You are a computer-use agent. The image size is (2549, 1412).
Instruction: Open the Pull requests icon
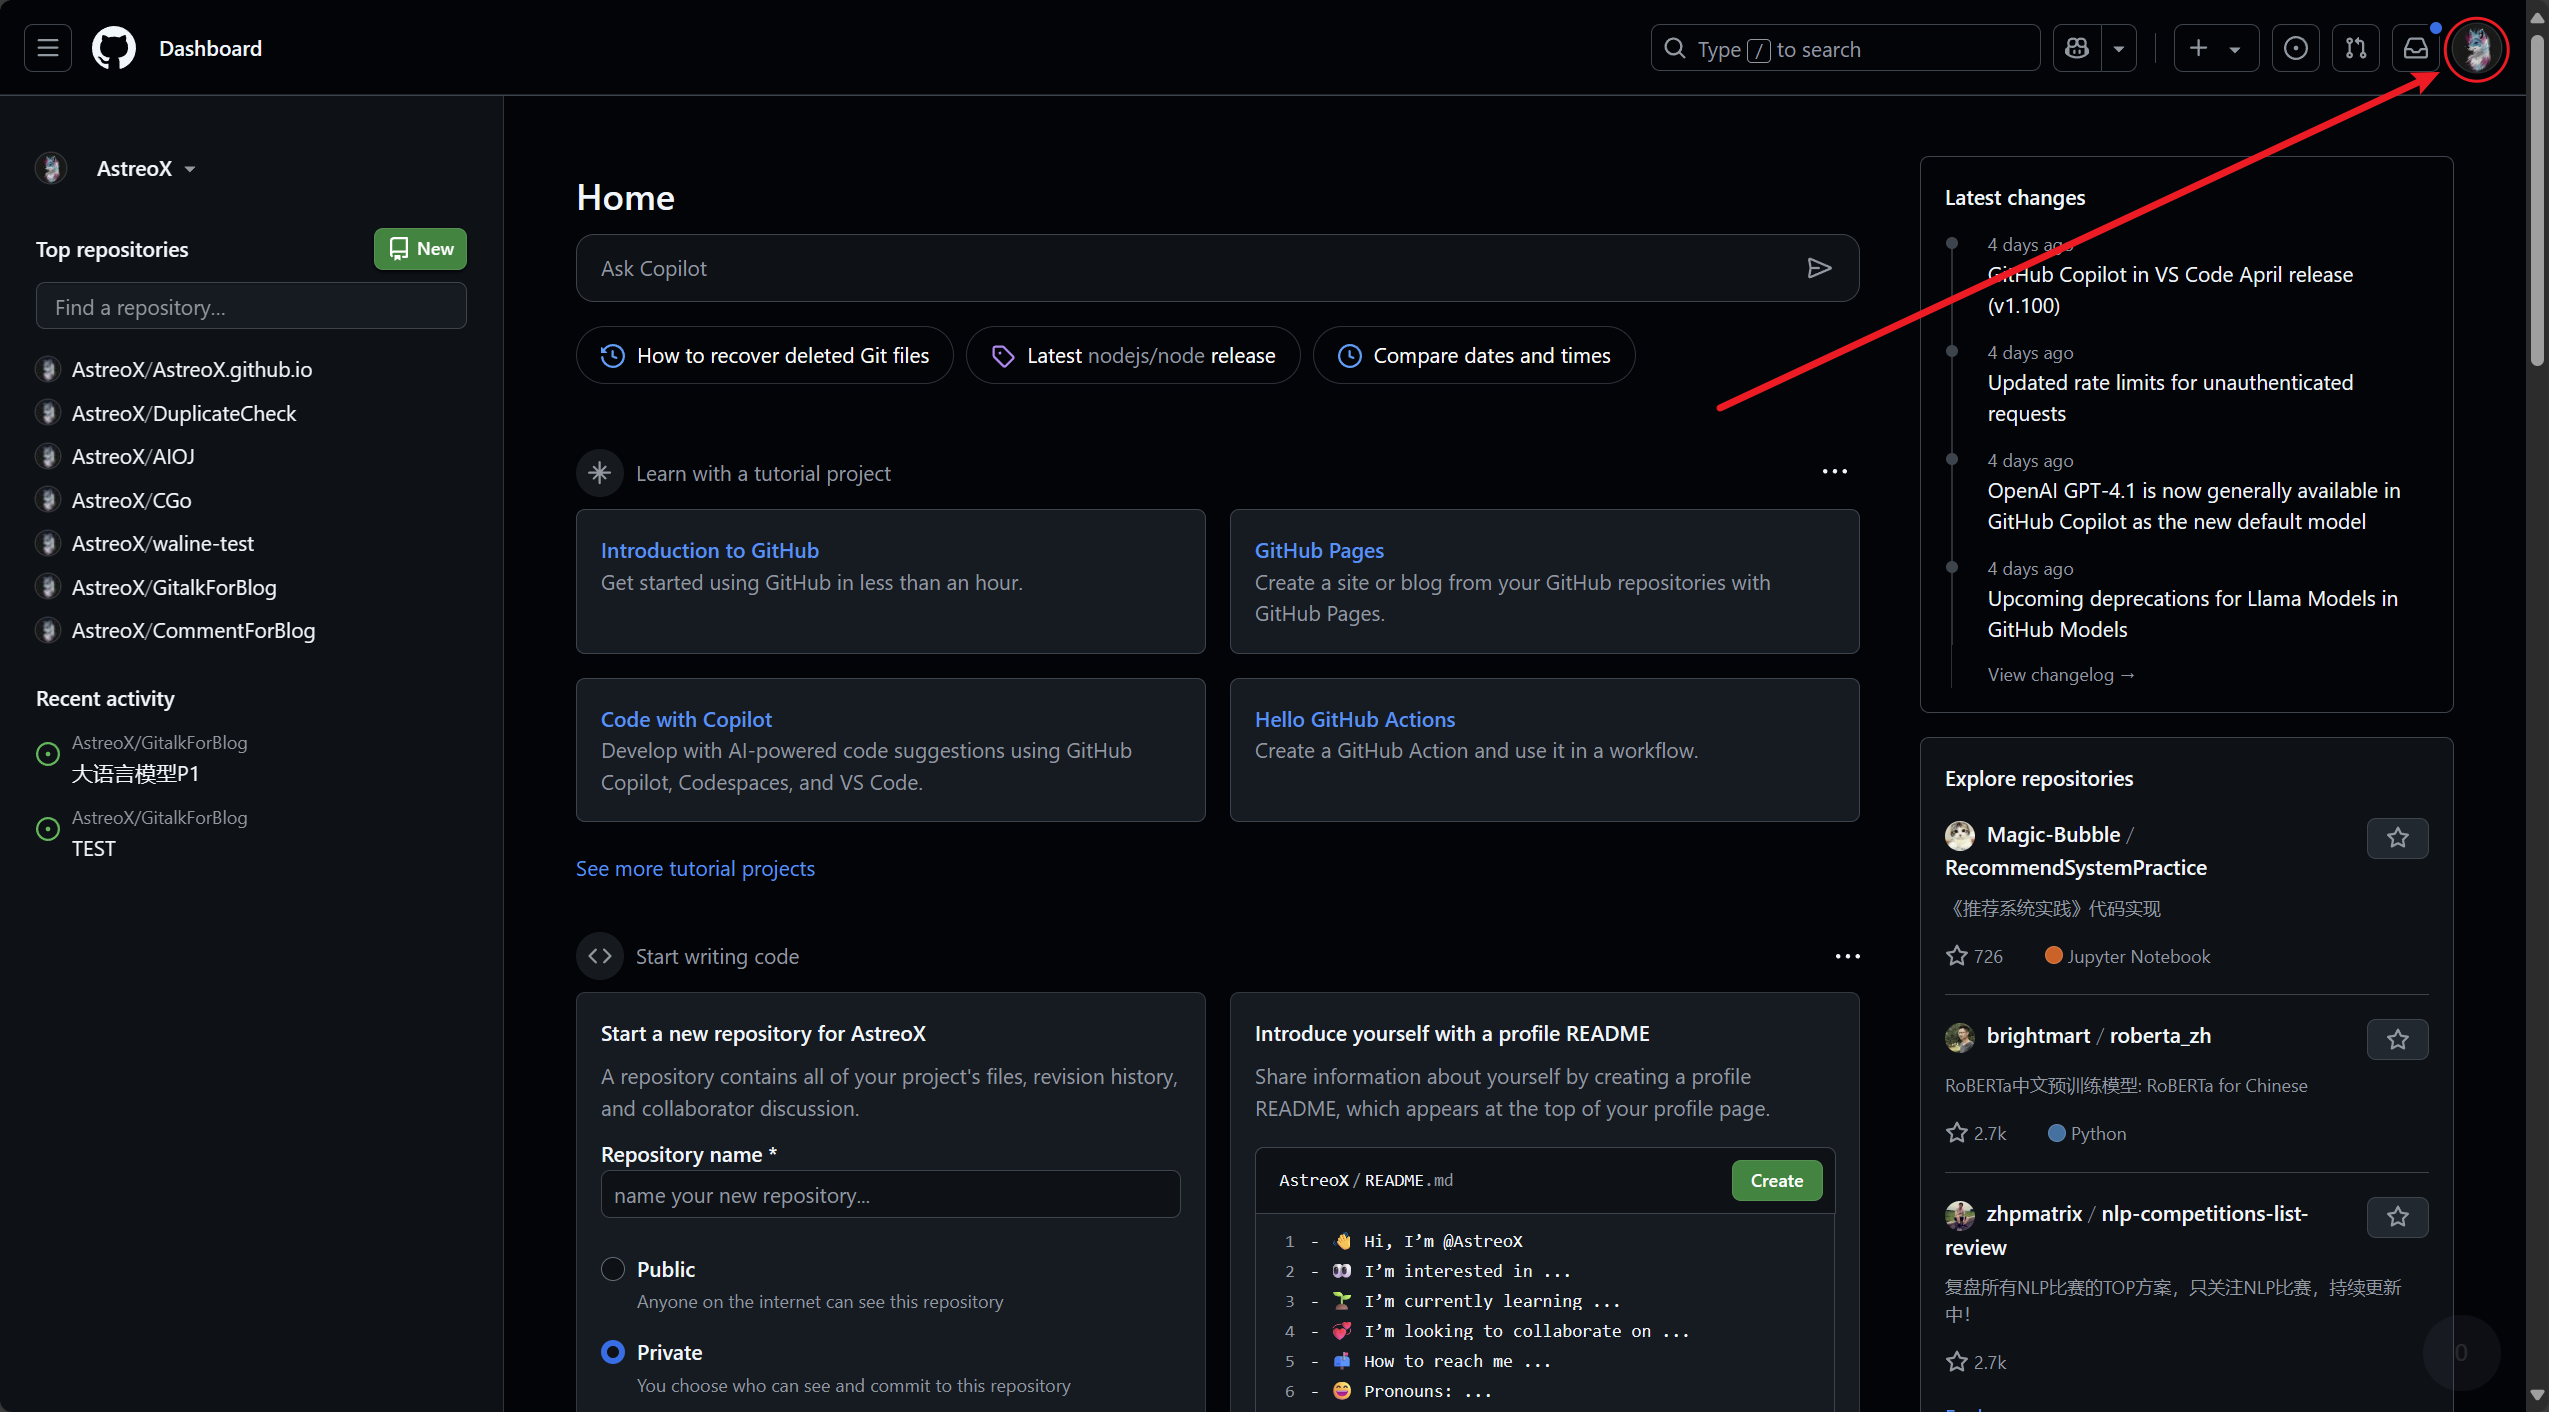coord(2356,48)
